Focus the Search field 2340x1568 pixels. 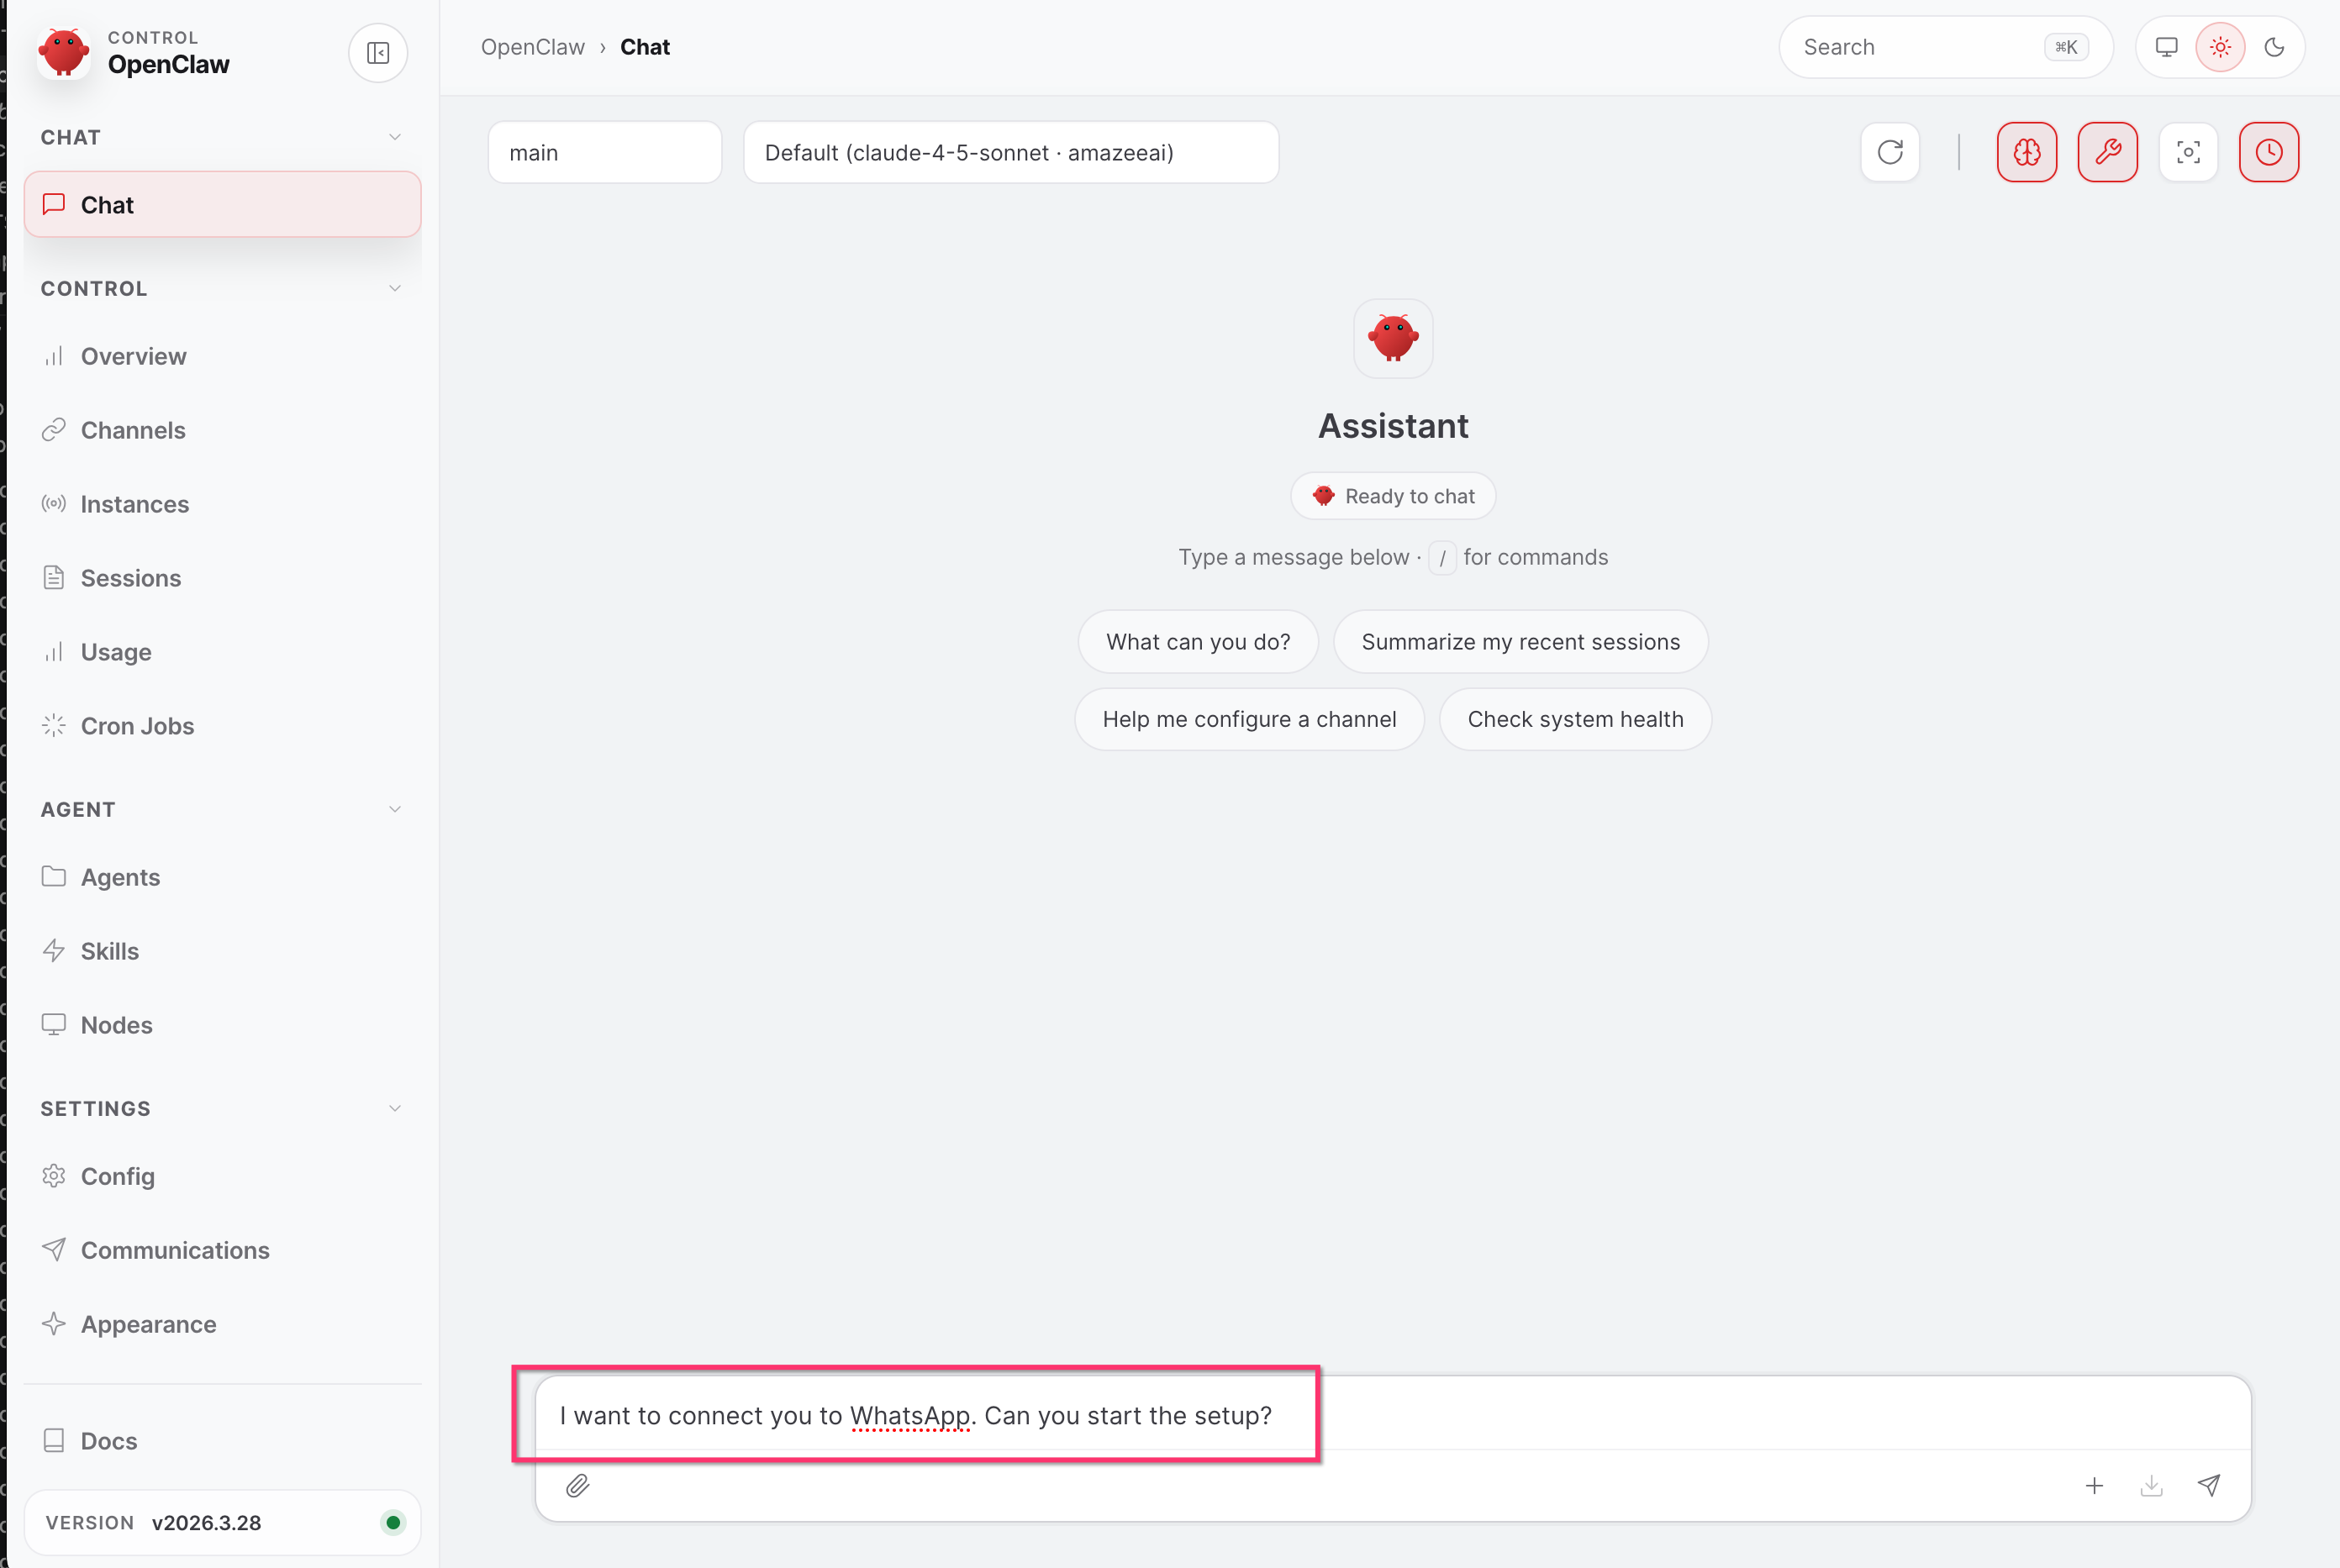pyautogui.click(x=1945, y=47)
